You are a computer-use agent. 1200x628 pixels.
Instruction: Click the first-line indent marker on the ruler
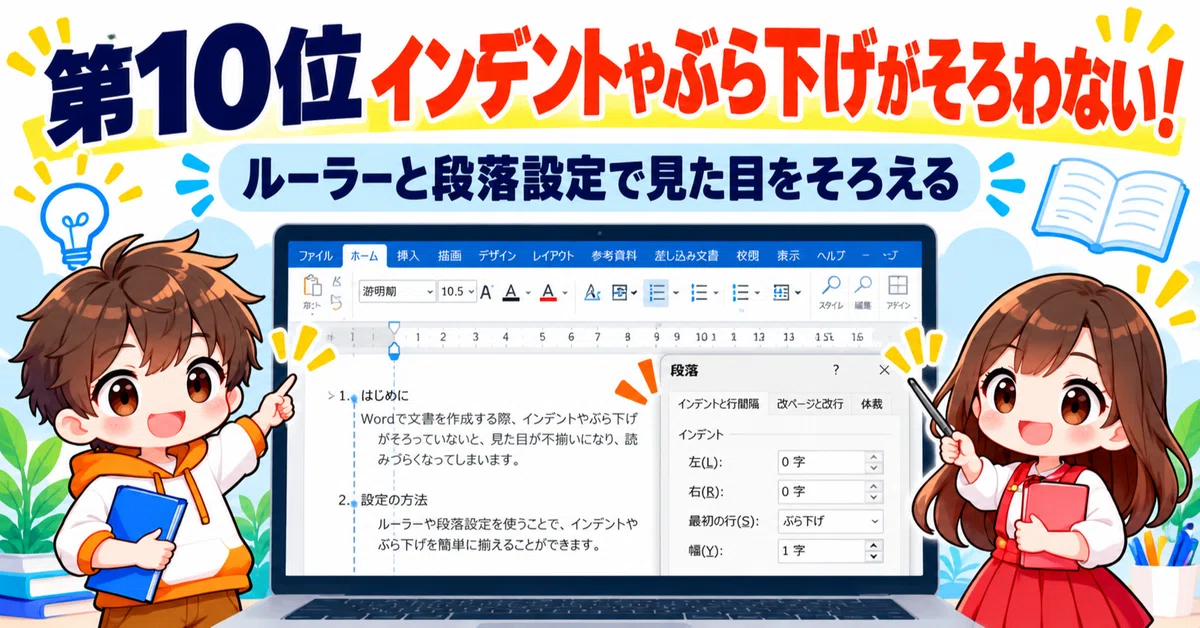click(394, 328)
